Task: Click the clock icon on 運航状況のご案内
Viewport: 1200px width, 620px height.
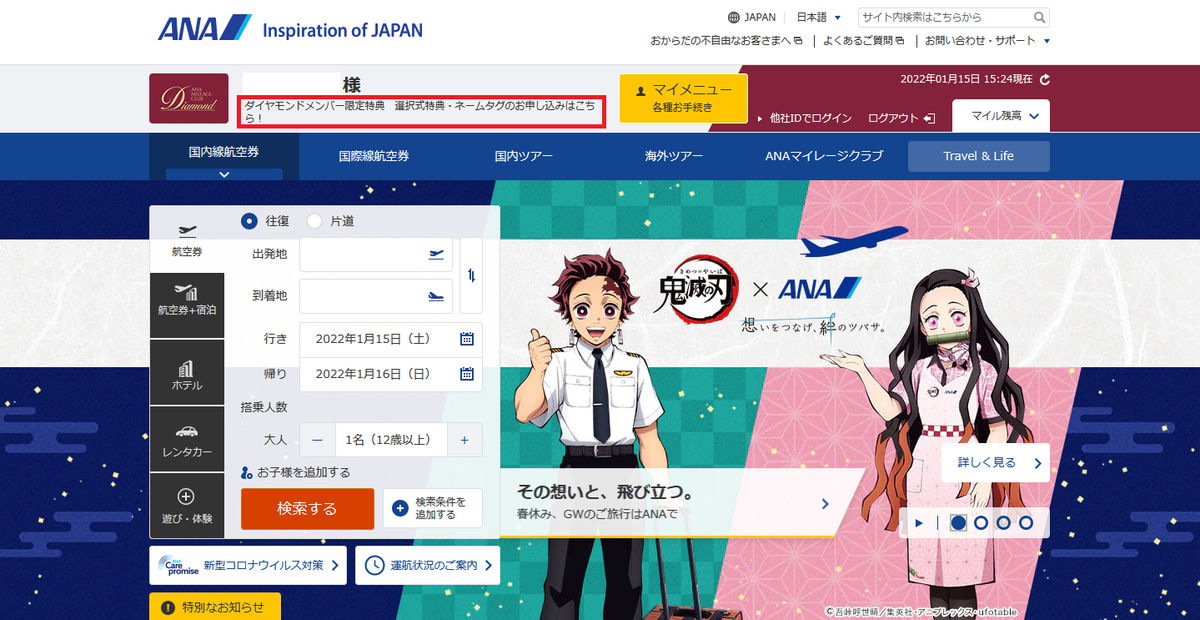Action: point(374,565)
